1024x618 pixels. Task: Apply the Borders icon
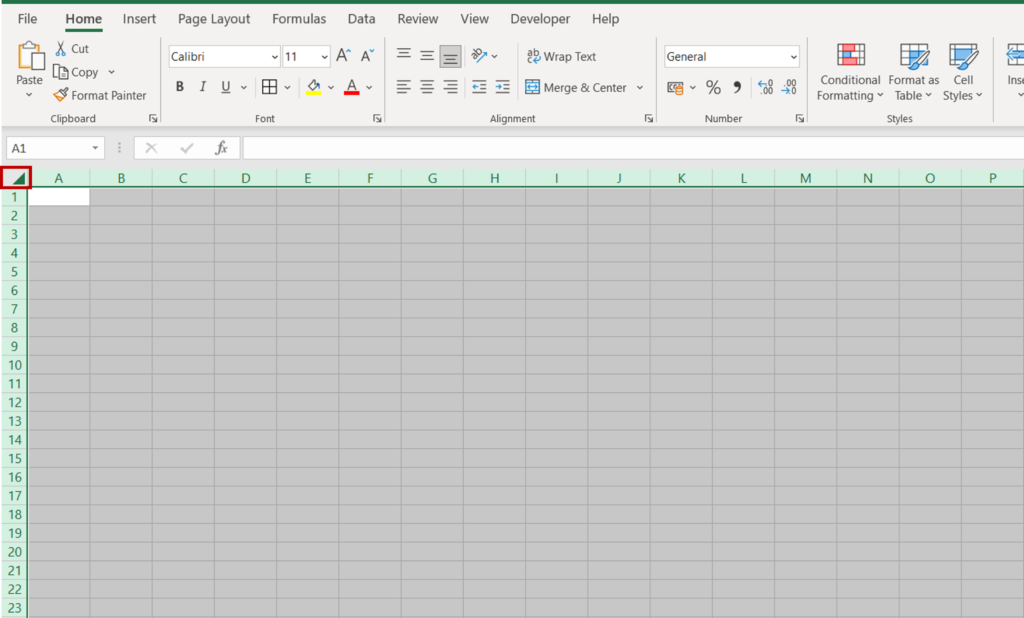pyautogui.click(x=269, y=87)
